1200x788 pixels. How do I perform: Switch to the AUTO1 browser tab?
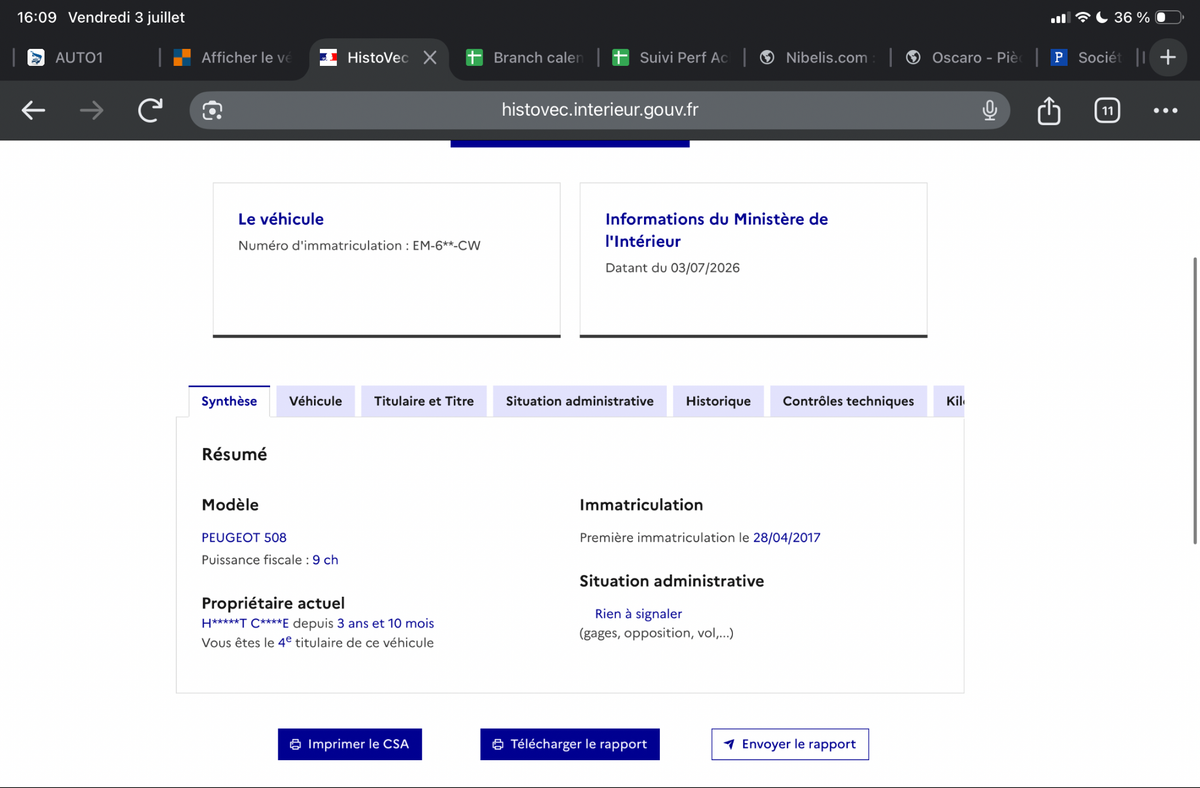[80, 57]
